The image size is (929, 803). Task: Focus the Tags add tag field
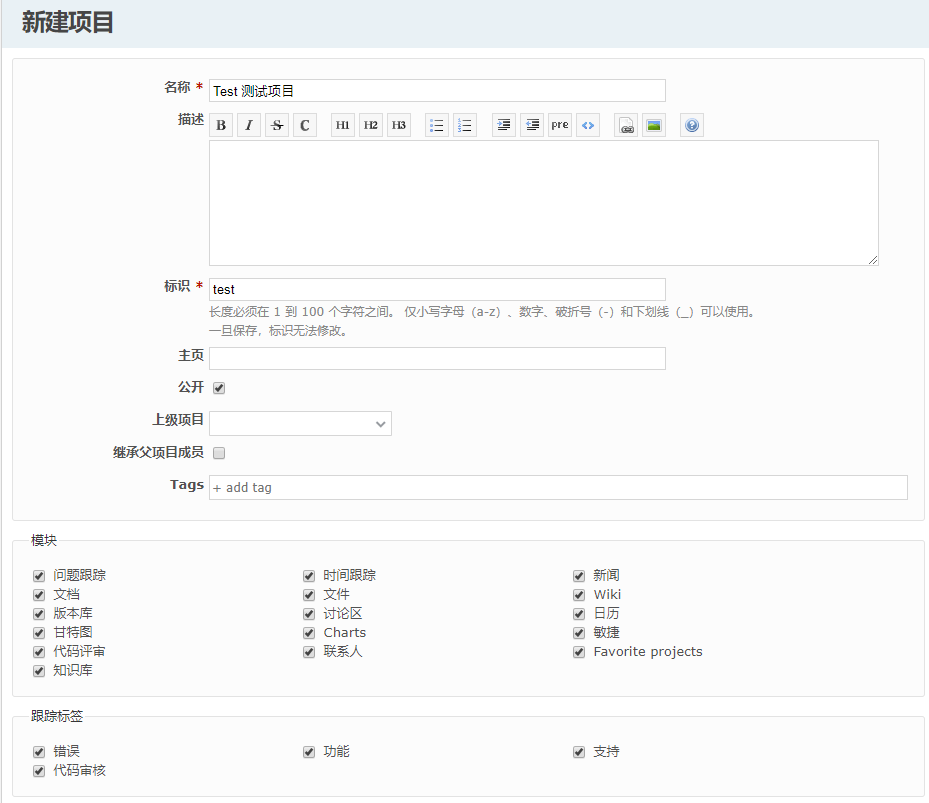557,487
